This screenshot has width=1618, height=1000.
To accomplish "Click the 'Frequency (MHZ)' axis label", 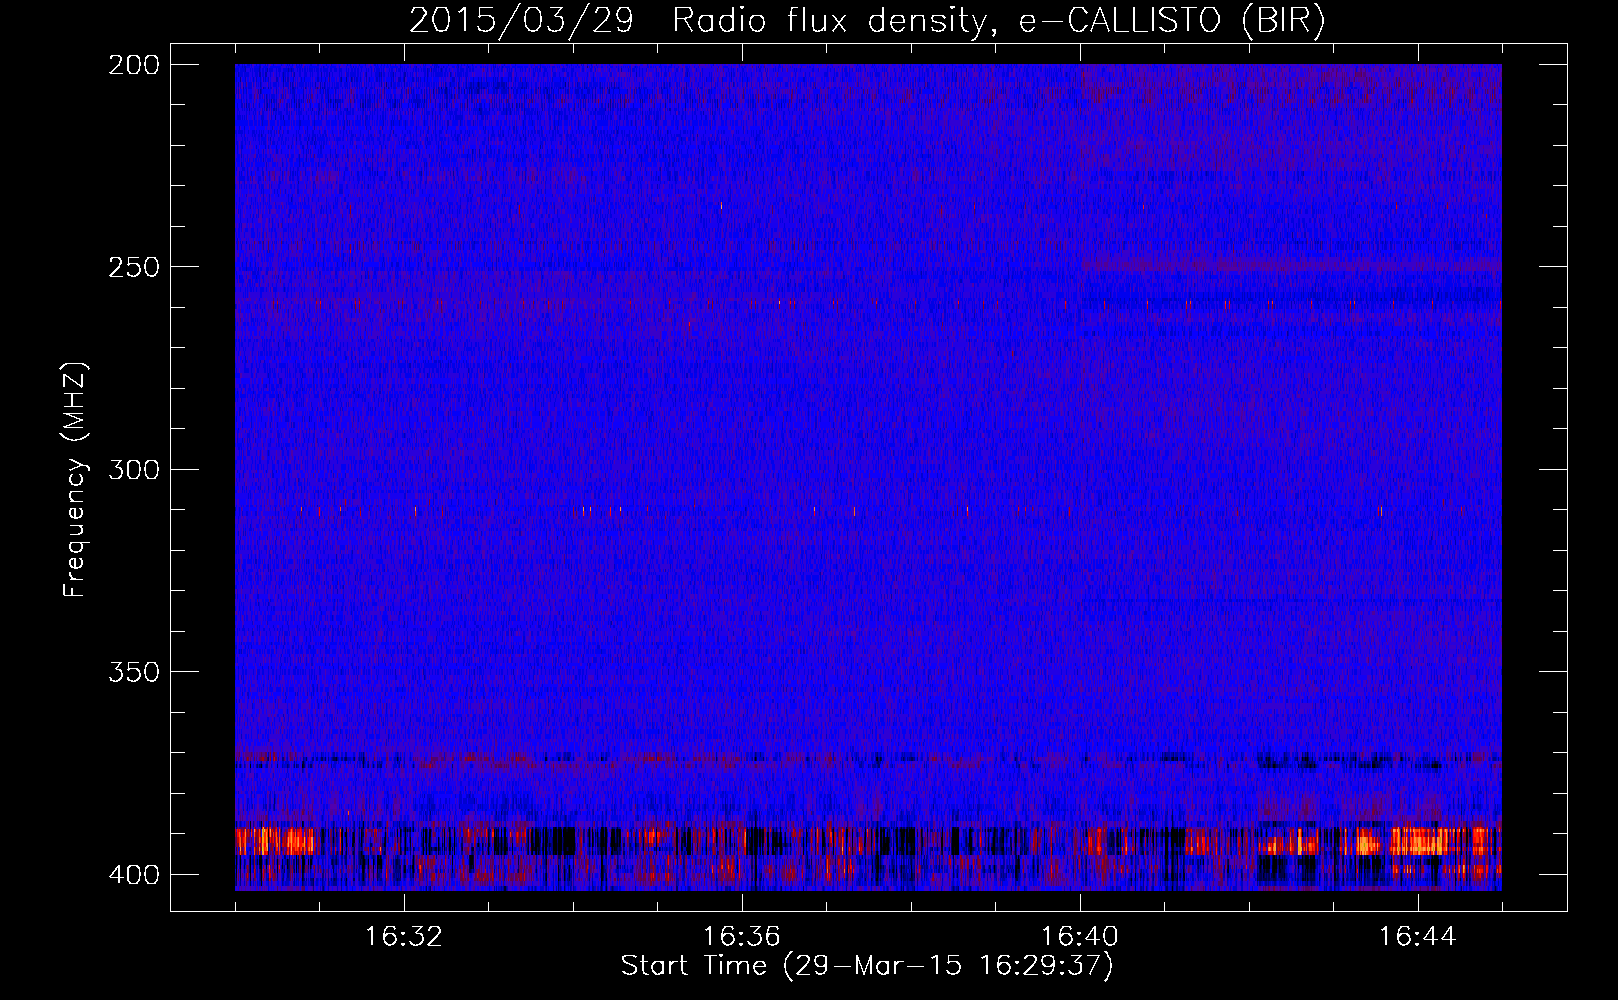I will click(x=75, y=479).
